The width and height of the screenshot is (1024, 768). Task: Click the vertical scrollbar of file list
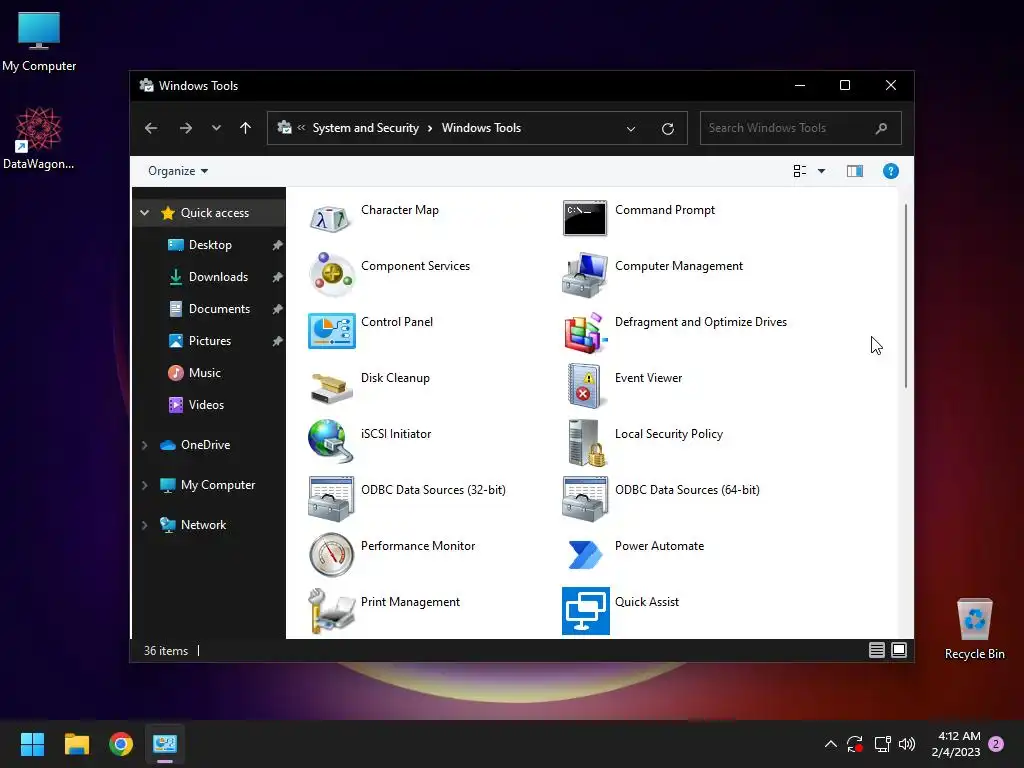tap(906, 296)
